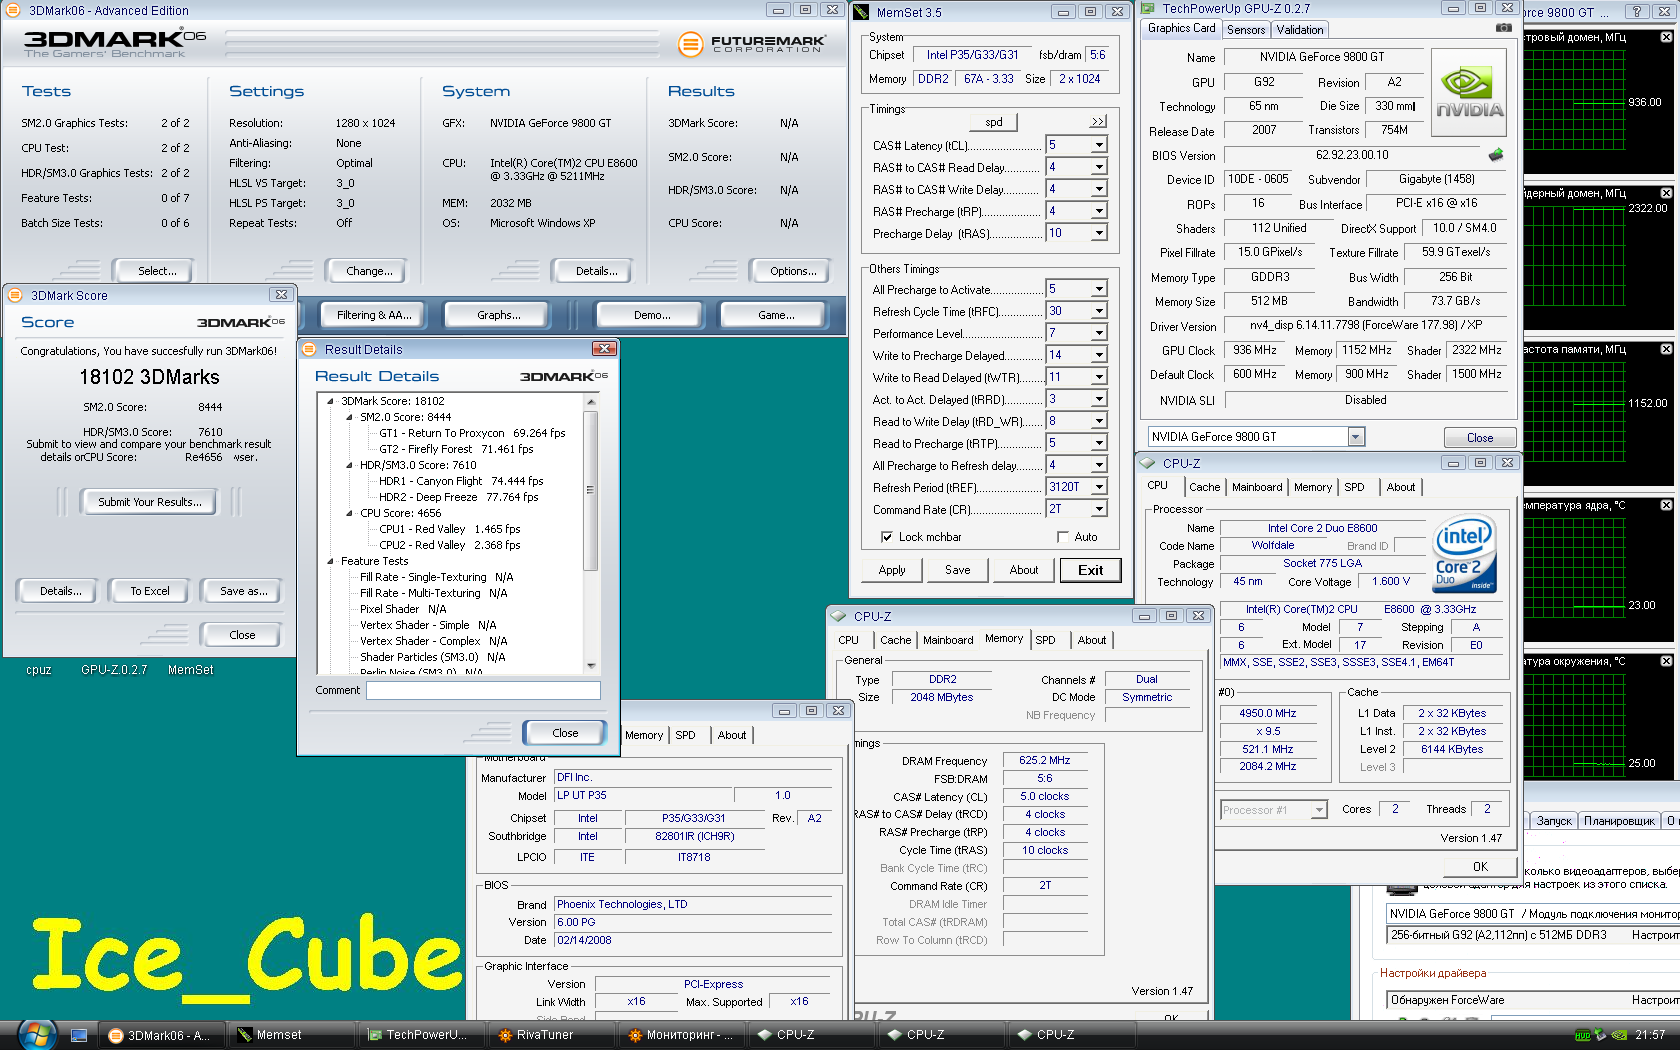Click the MemSet 3.5 title bar icon
Screen dimensions: 1680x1050
coord(862,12)
